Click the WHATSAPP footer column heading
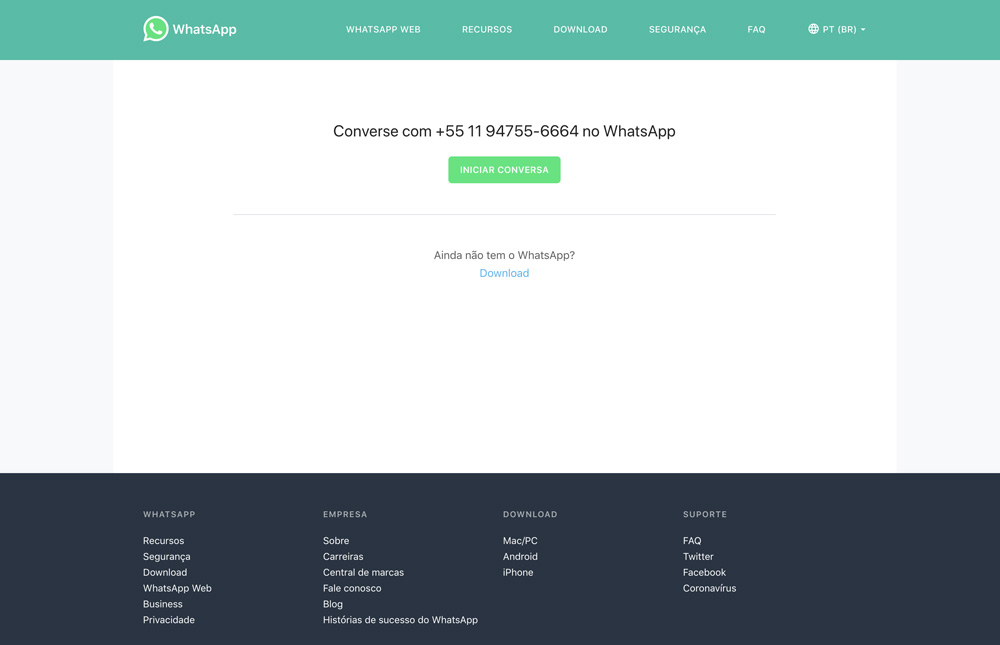The height and width of the screenshot is (645, 1000). pyautogui.click(x=169, y=514)
